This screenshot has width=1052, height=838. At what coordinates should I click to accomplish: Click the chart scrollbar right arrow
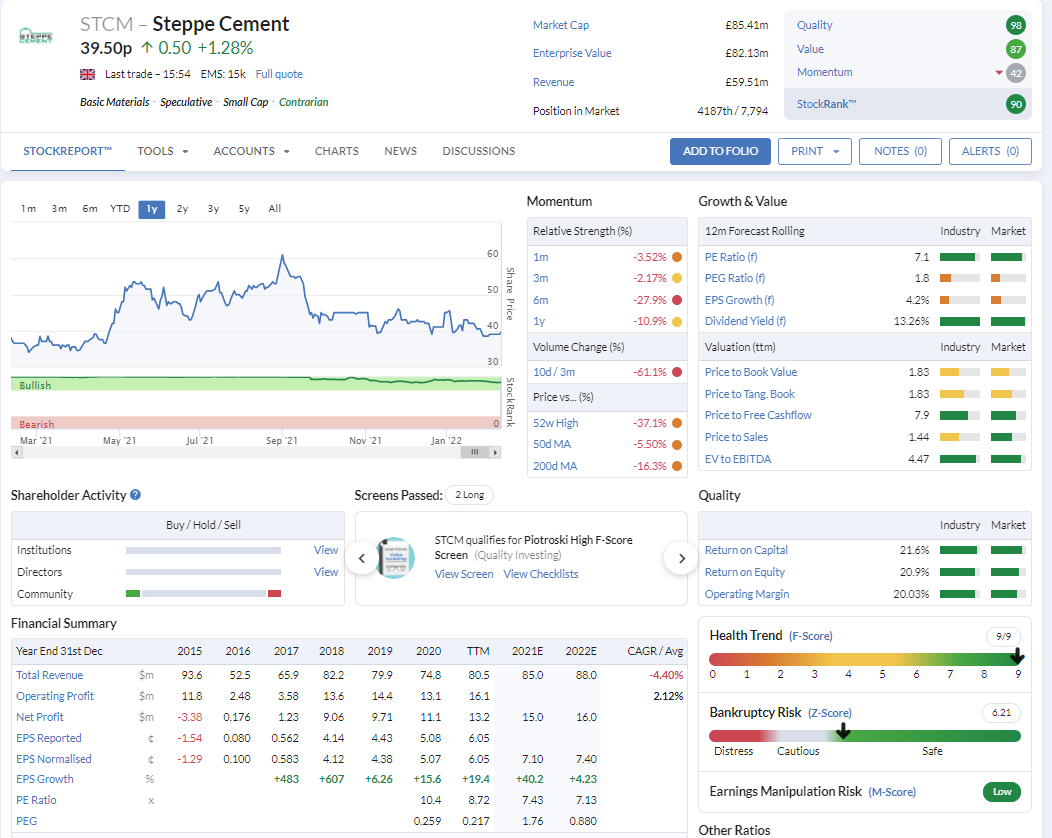click(495, 452)
